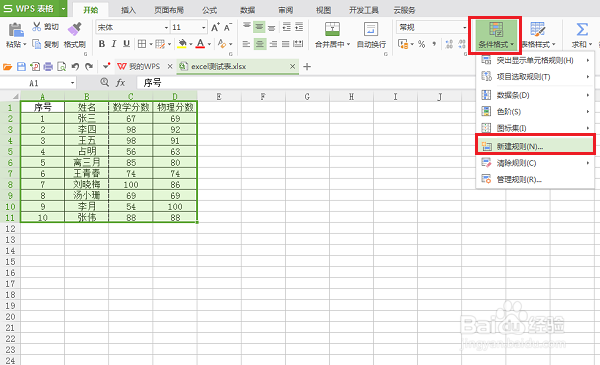Open the number format dropdown
This screenshot has height=365, width=600.
pyautogui.click(x=465, y=28)
